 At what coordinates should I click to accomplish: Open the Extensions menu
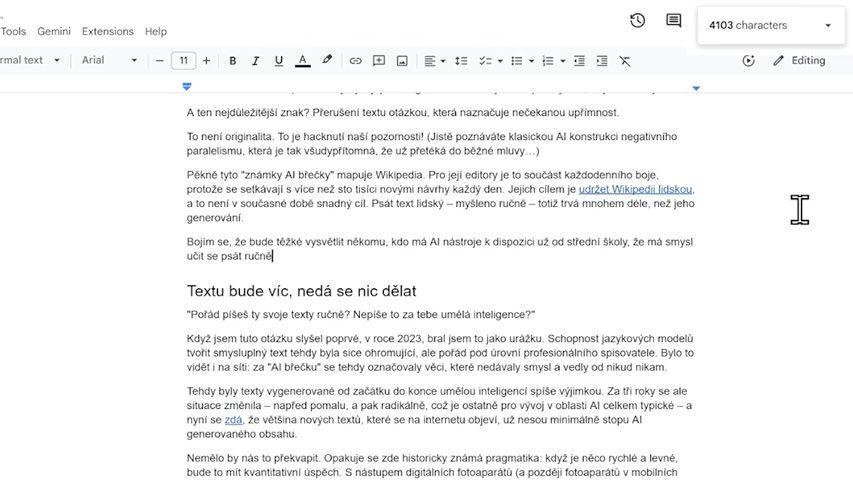click(107, 31)
